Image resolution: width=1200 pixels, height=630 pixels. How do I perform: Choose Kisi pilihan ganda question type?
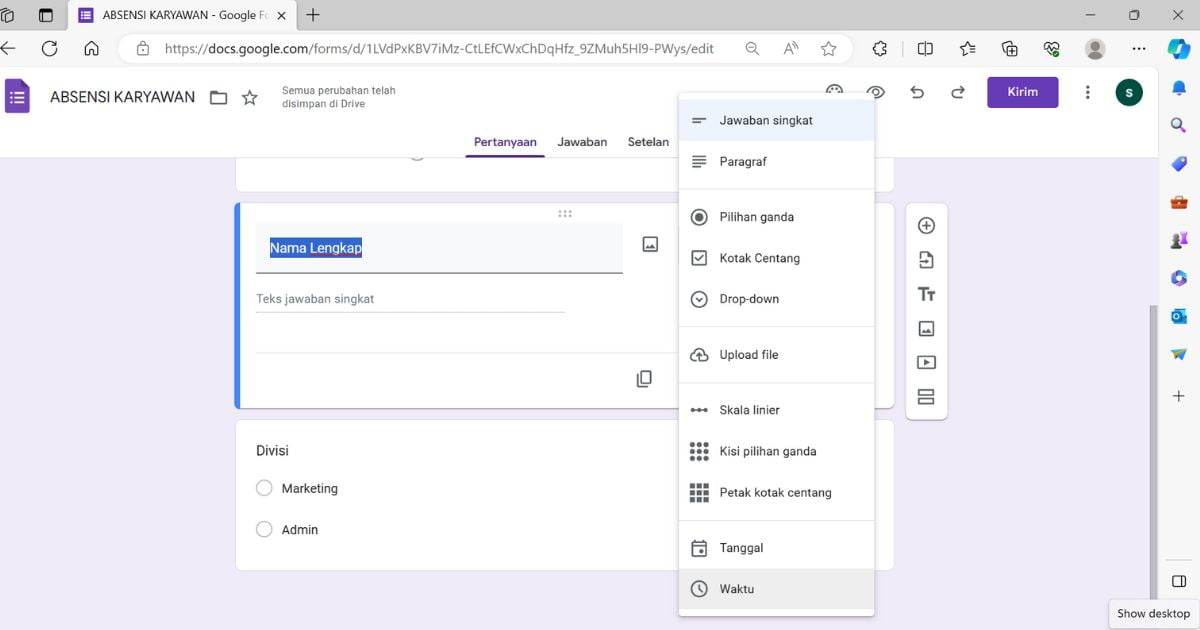pyautogui.click(x=776, y=451)
